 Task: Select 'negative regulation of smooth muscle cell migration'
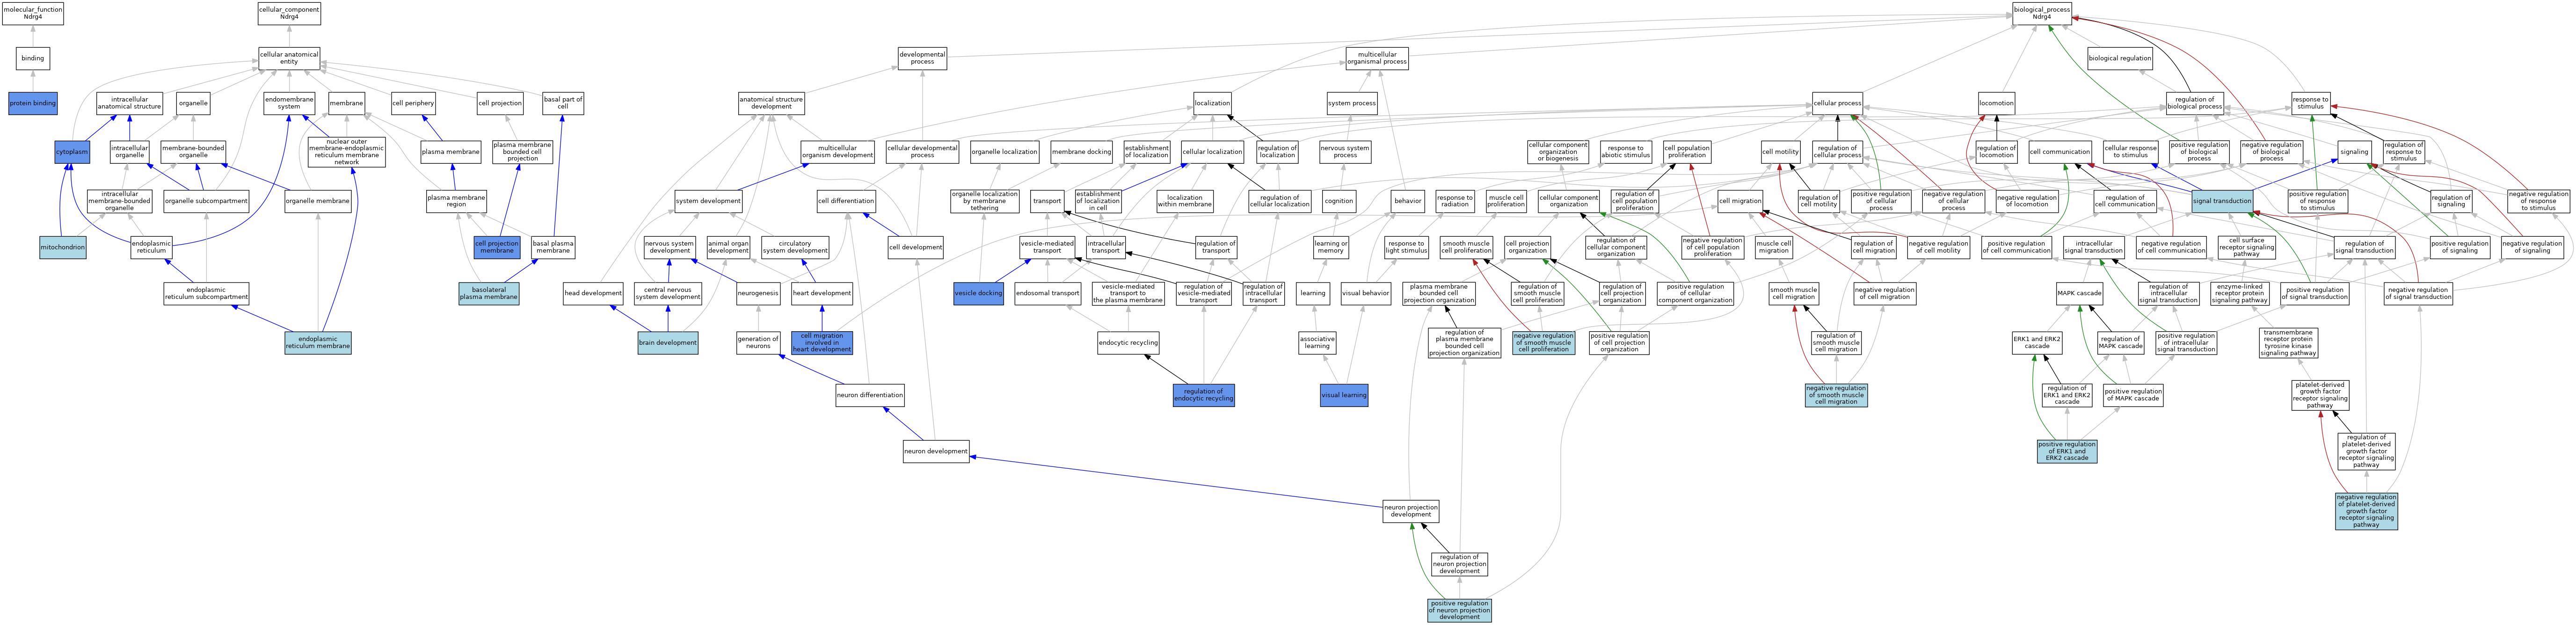1836,395
